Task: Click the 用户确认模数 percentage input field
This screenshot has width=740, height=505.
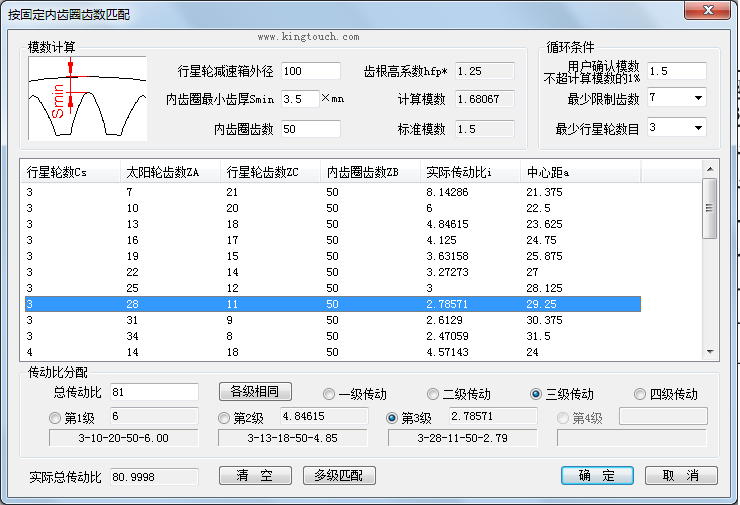Action: pos(677,71)
